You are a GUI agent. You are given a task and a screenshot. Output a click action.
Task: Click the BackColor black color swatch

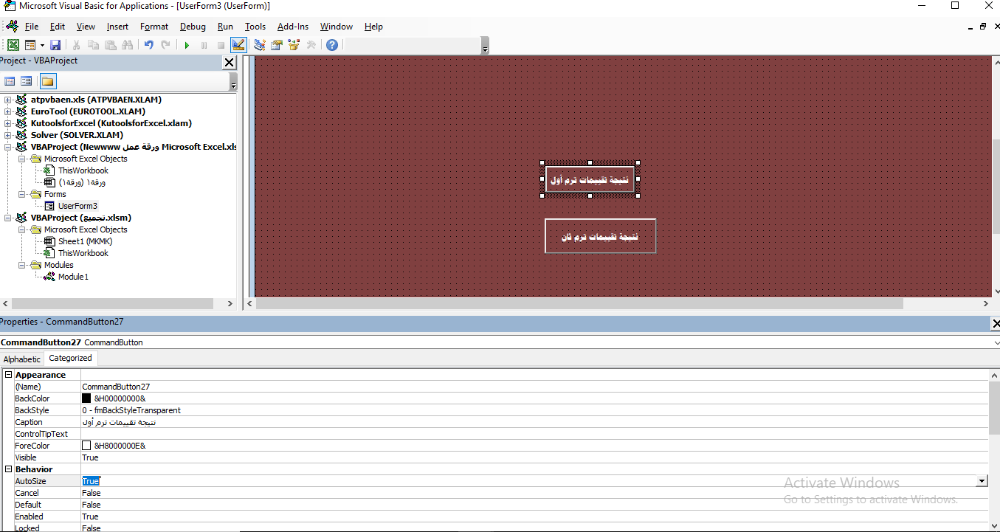[x=87, y=399]
